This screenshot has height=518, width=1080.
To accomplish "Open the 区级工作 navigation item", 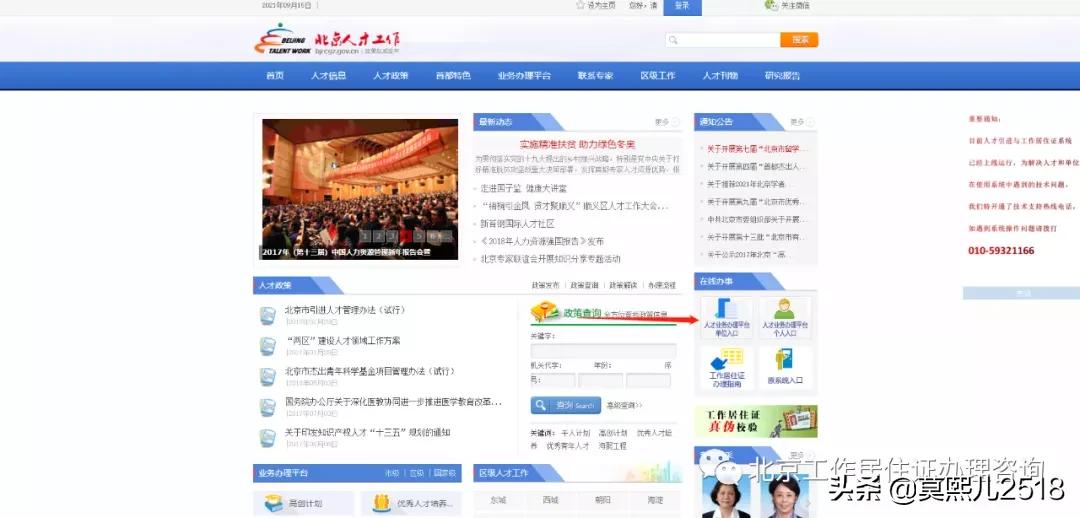I will [658, 76].
